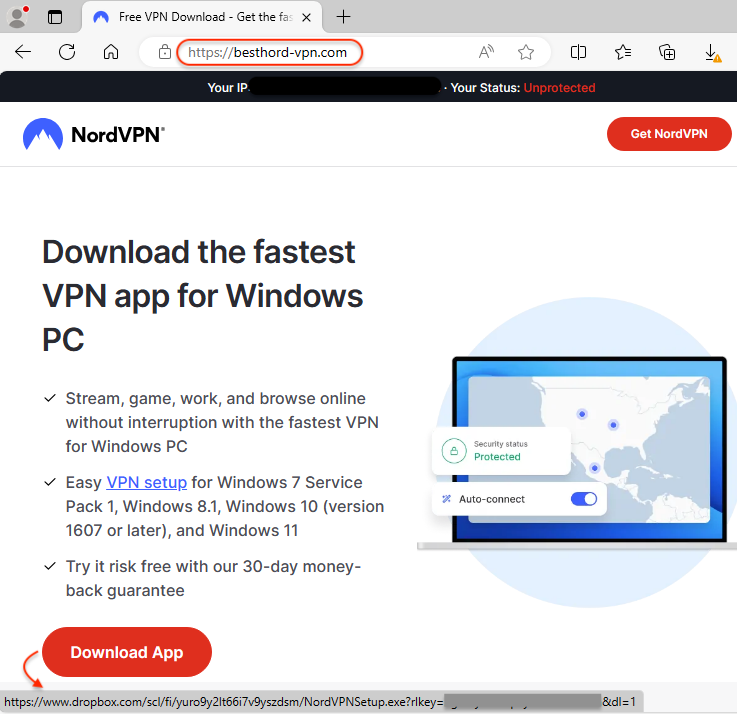Click 'Protected' text in security card
Image resolution: width=737 pixels, height=715 pixels.
point(497,456)
